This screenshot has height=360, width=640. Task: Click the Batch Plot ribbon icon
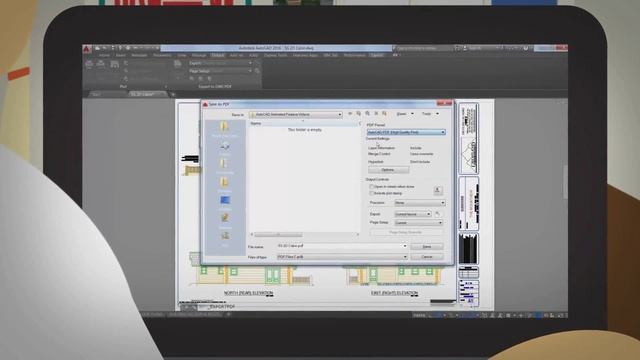tap(101, 64)
